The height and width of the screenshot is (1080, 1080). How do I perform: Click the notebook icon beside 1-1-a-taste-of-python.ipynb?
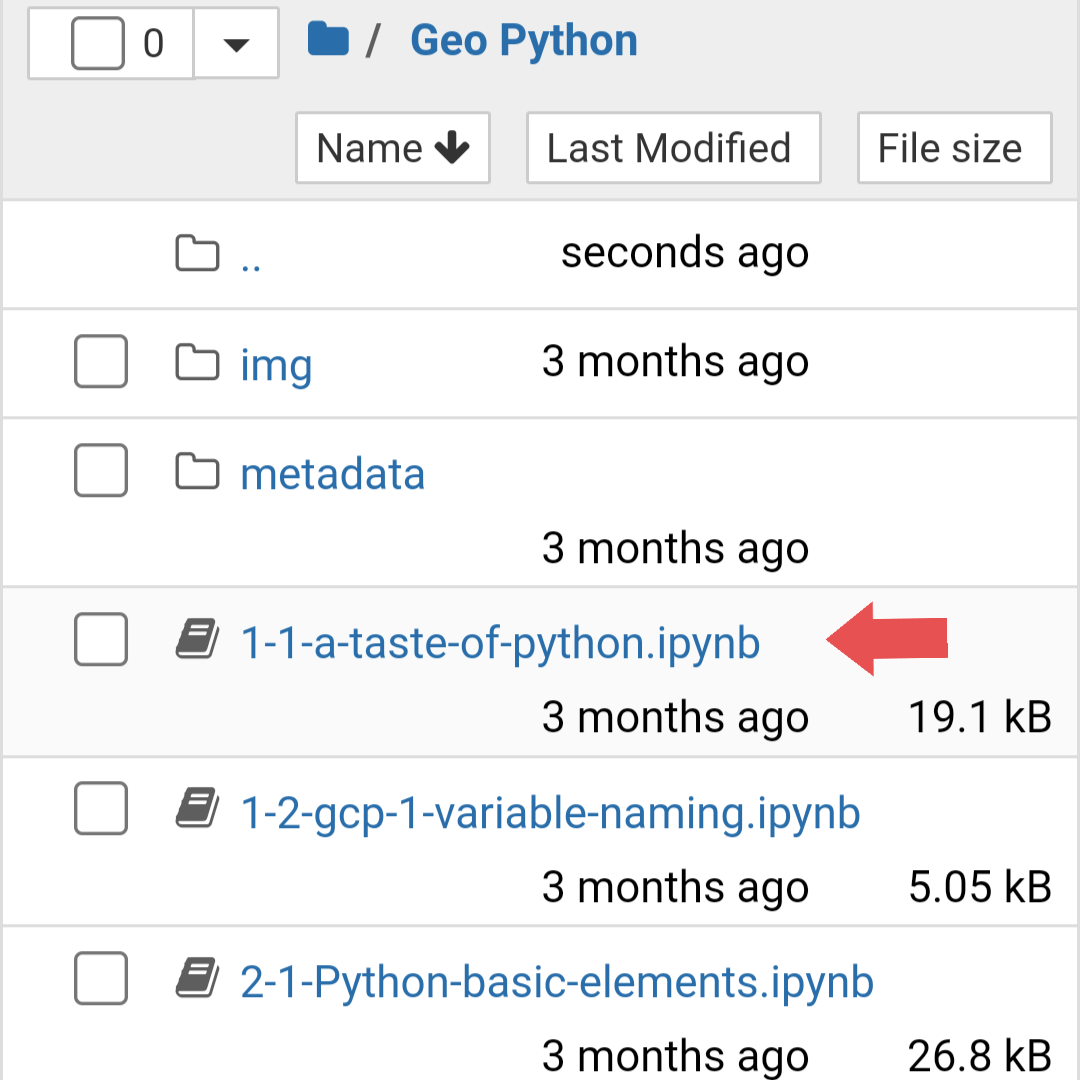pyautogui.click(x=197, y=638)
